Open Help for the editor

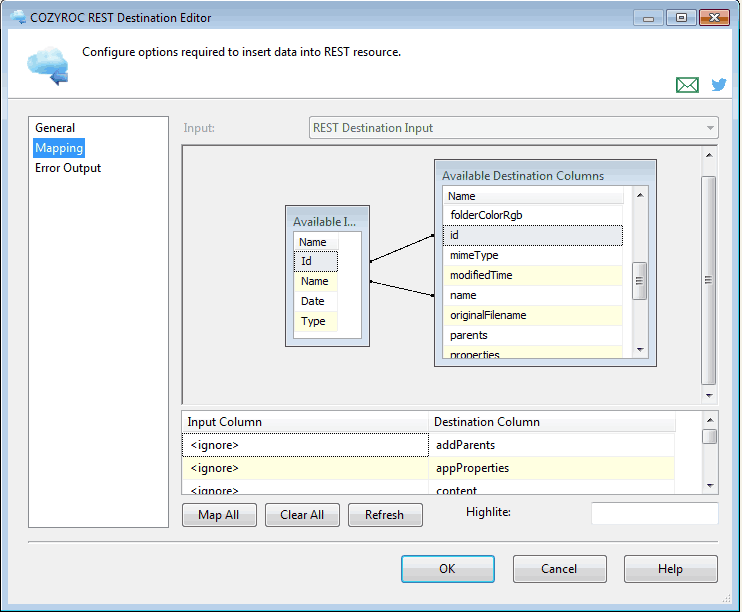click(671, 569)
